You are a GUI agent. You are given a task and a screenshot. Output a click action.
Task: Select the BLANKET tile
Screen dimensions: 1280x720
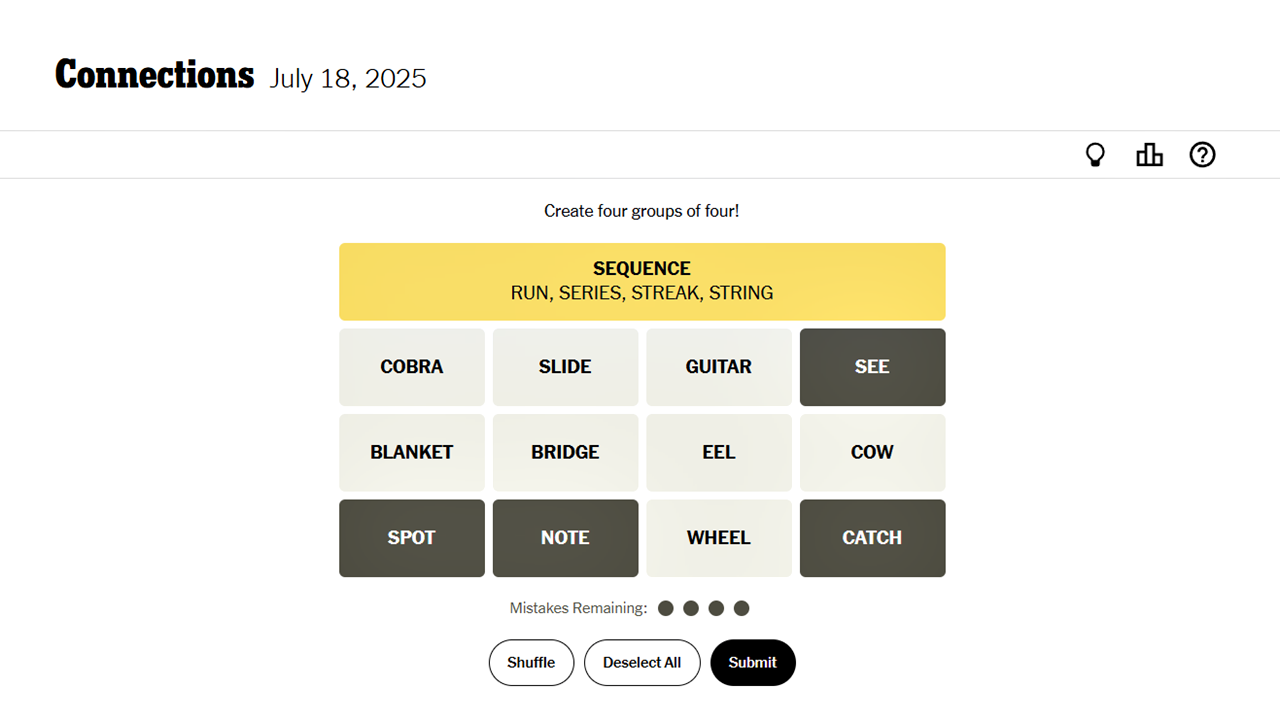412,452
